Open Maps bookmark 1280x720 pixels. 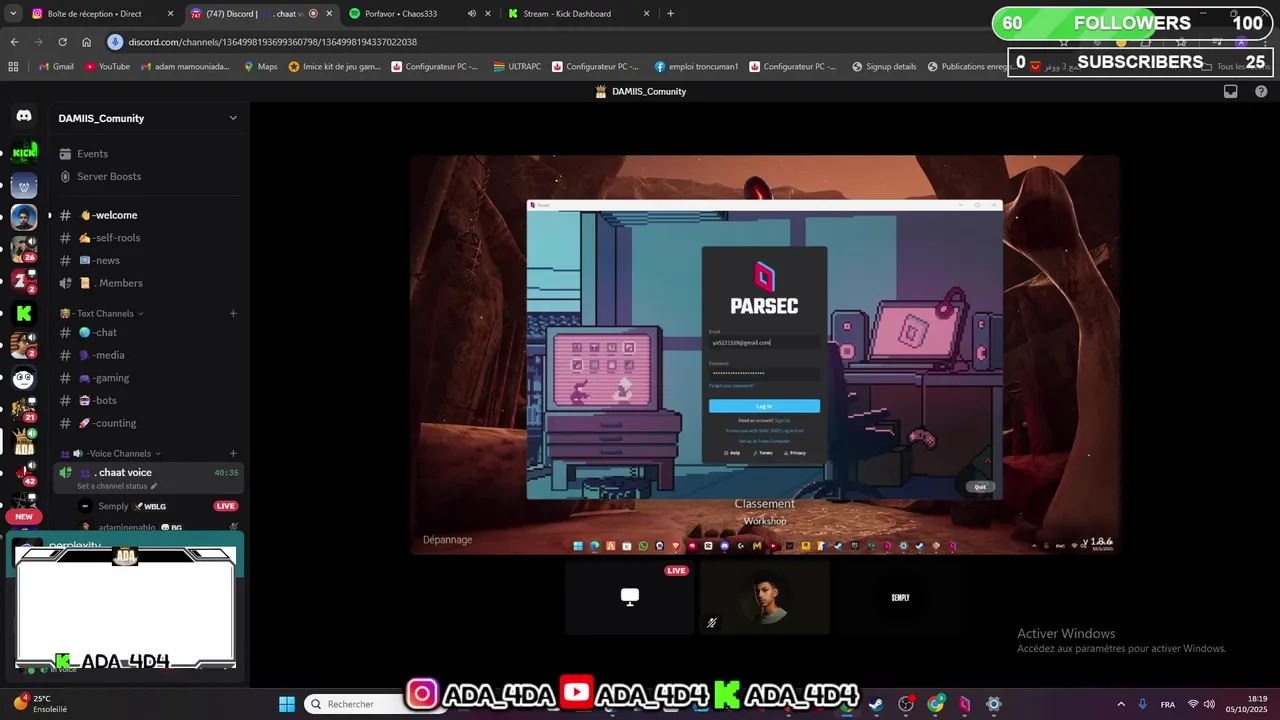(261, 67)
